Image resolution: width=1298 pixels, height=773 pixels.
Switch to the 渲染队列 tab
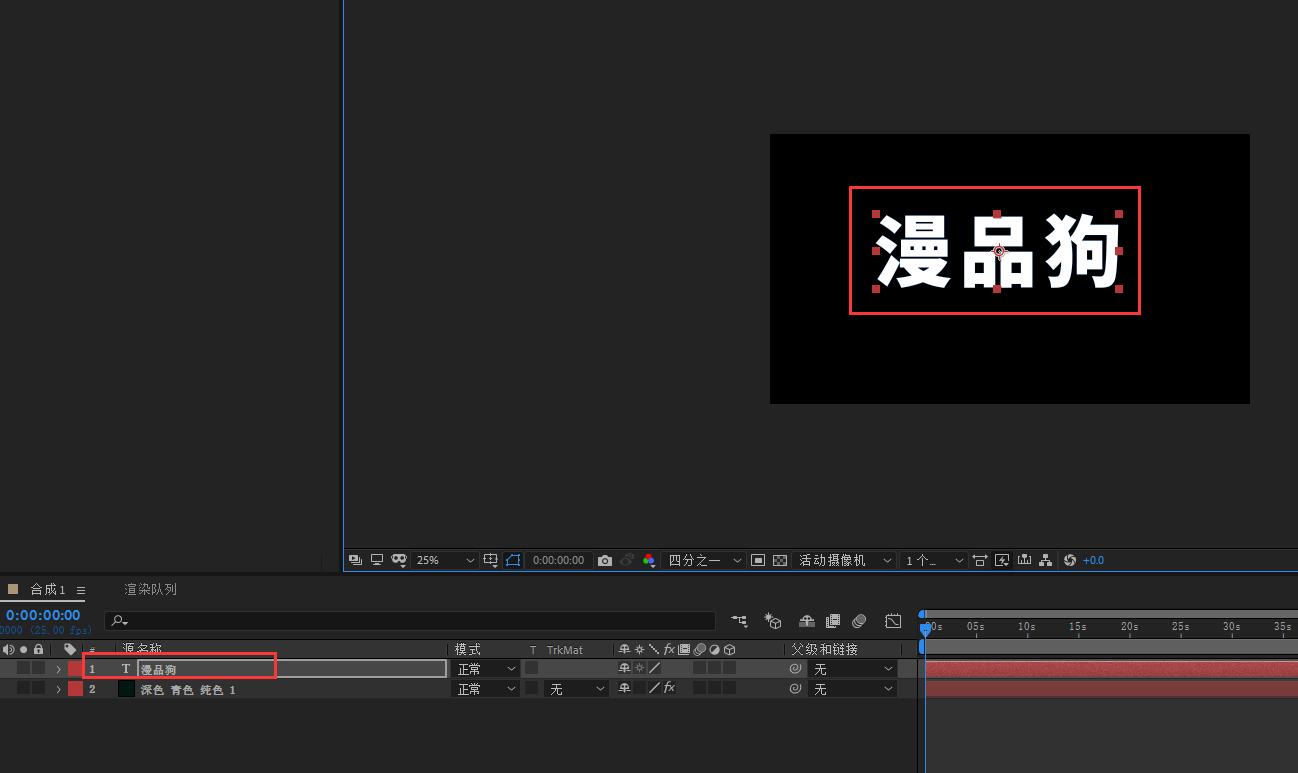[150, 589]
